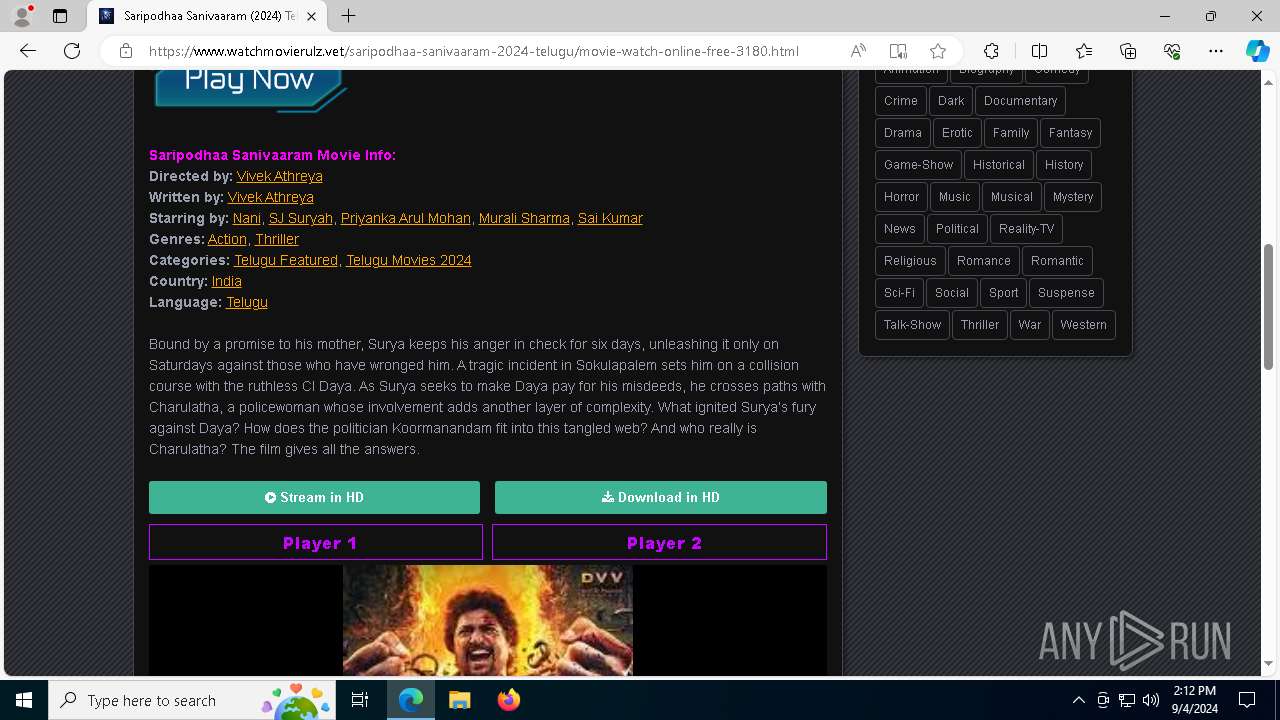Screen dimensions: 1280x720
Task: Open Nani actor link
Action: (246, 218)
